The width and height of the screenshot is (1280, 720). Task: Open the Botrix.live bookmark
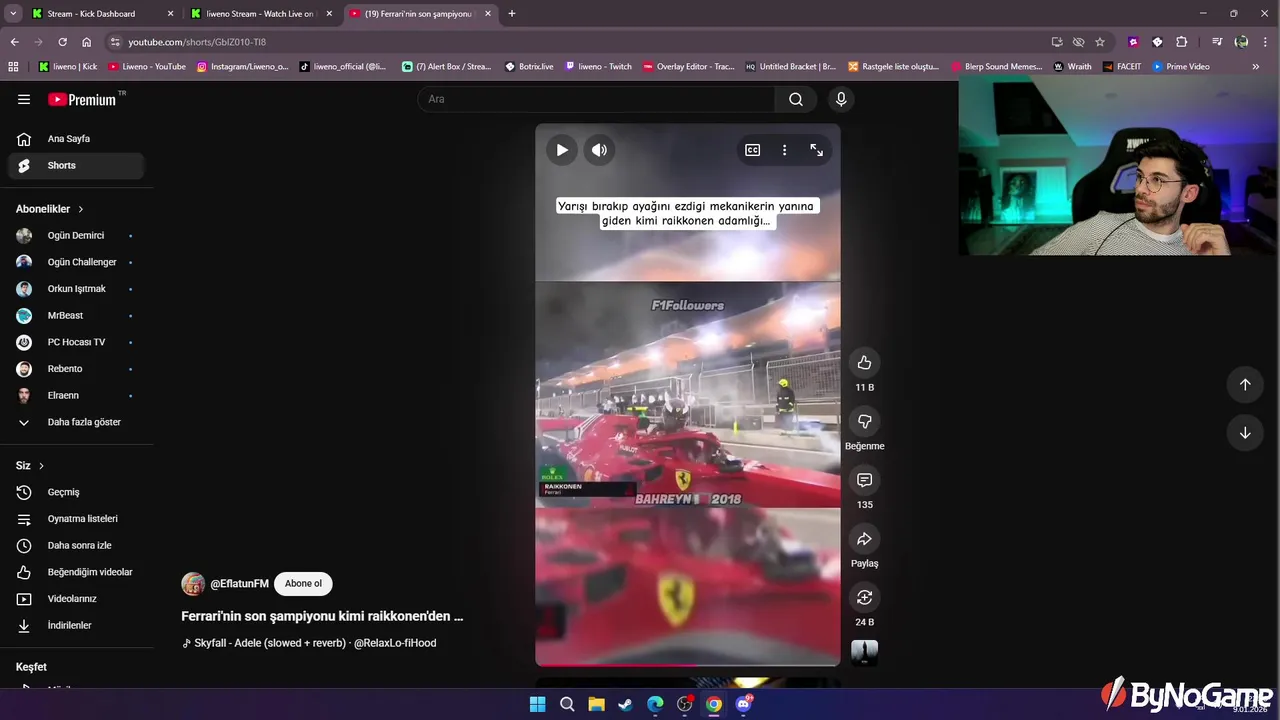pos(529,67)
